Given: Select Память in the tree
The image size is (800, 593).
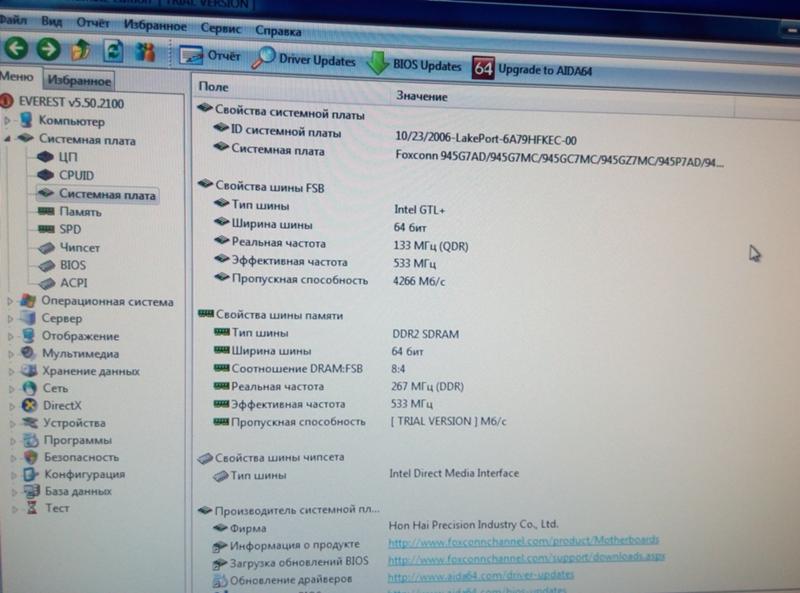Looking at the screenshot, I should pyautogui.click(x=80, y=211).
